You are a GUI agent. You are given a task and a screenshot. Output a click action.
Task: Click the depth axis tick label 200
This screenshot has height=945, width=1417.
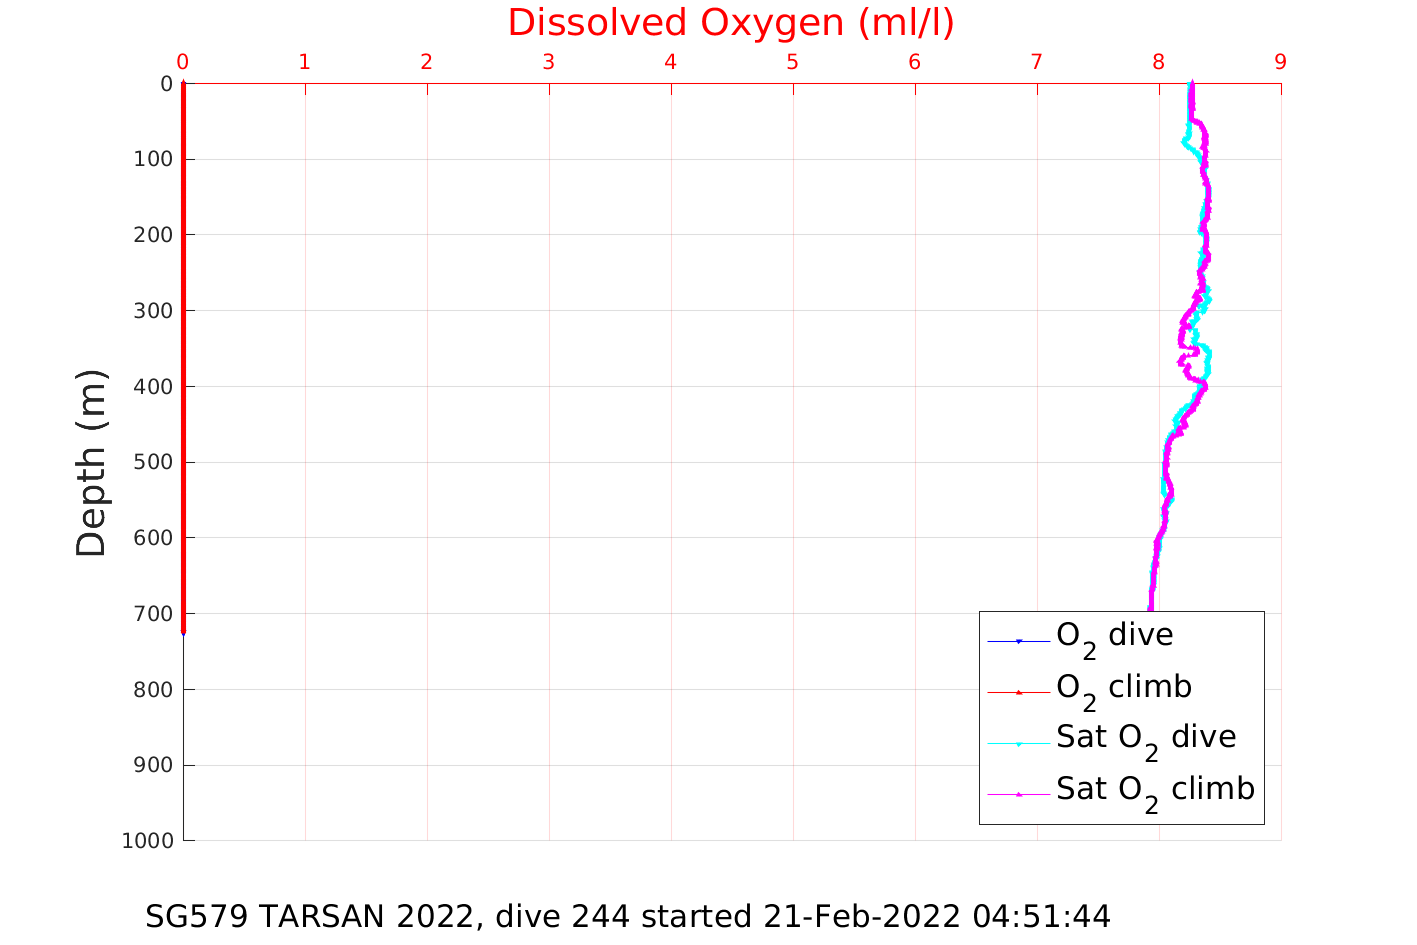click(x=153, y=235)
